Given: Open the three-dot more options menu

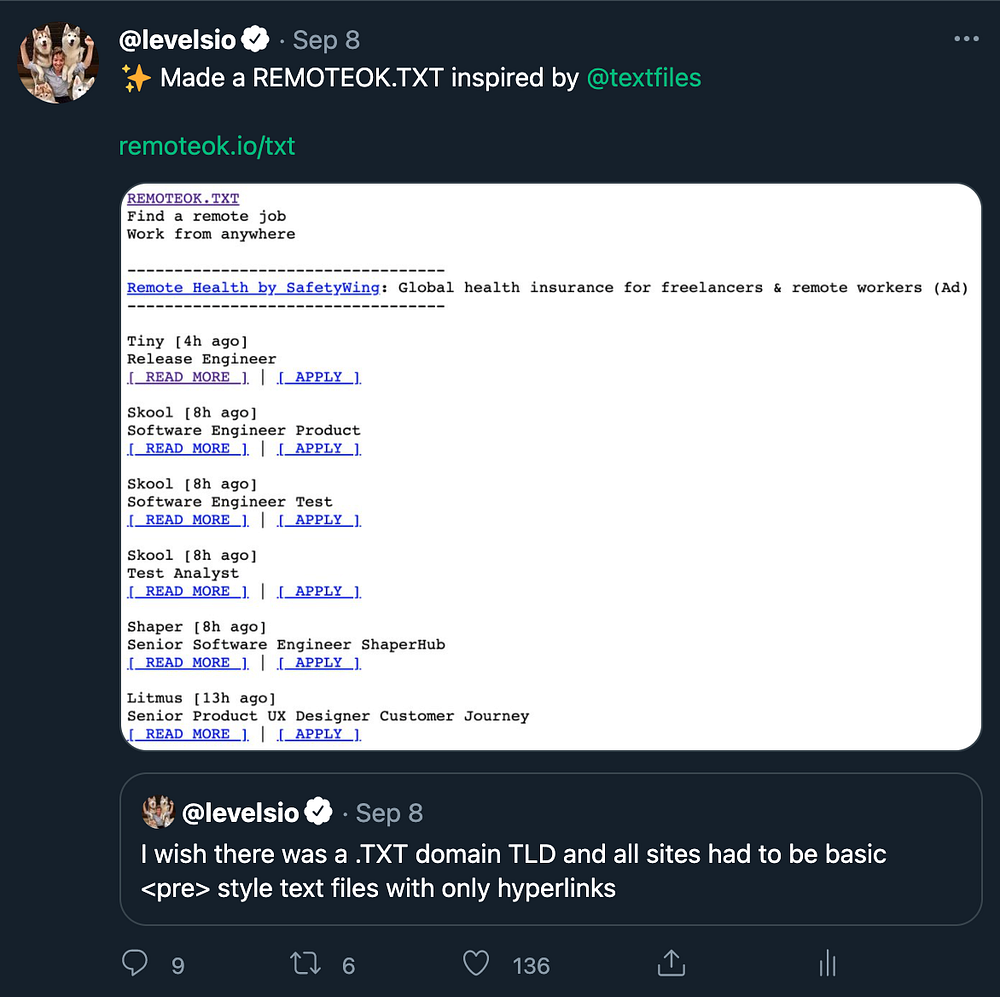Looking at the screenshot, I should coord(966,39).
